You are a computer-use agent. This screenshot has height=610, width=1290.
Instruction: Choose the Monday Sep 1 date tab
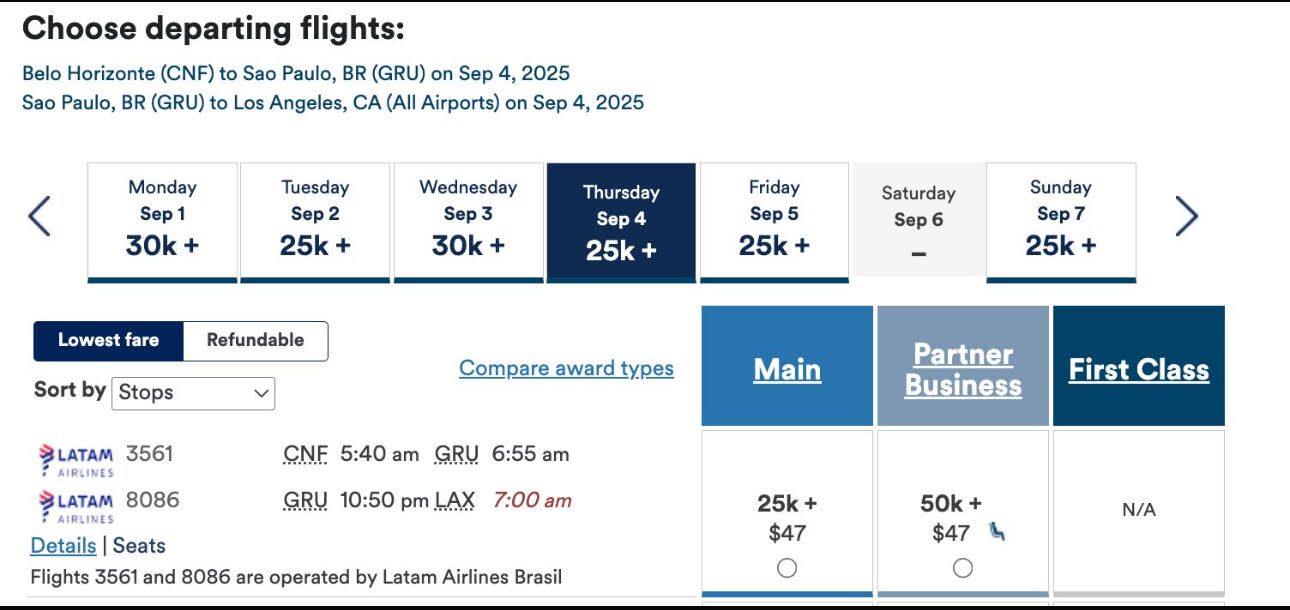click(162, 222)
